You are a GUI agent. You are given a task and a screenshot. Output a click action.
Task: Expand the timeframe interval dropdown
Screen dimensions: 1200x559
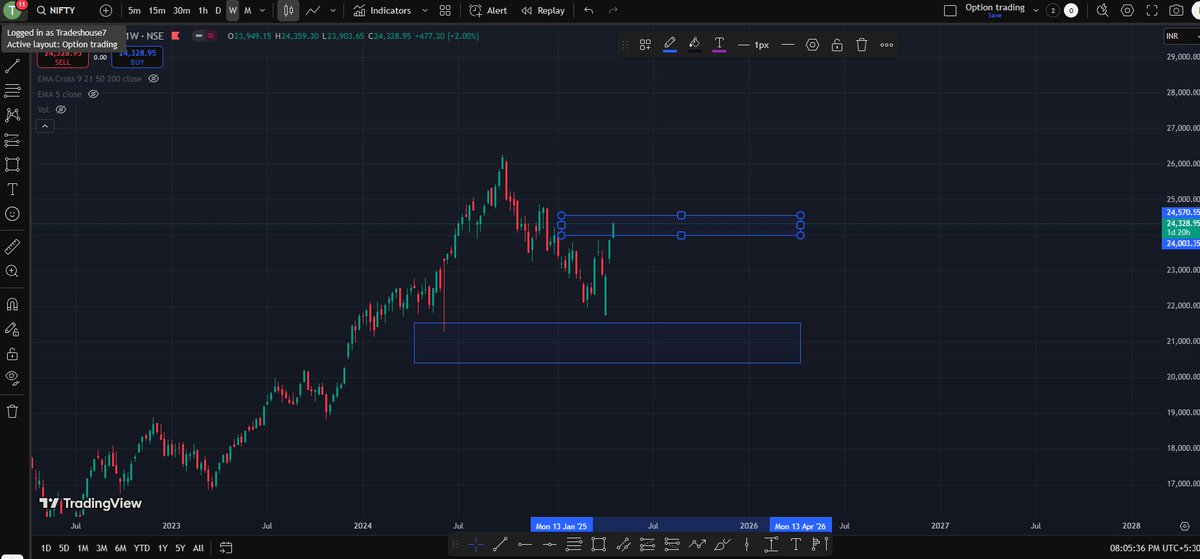(263, 10)
